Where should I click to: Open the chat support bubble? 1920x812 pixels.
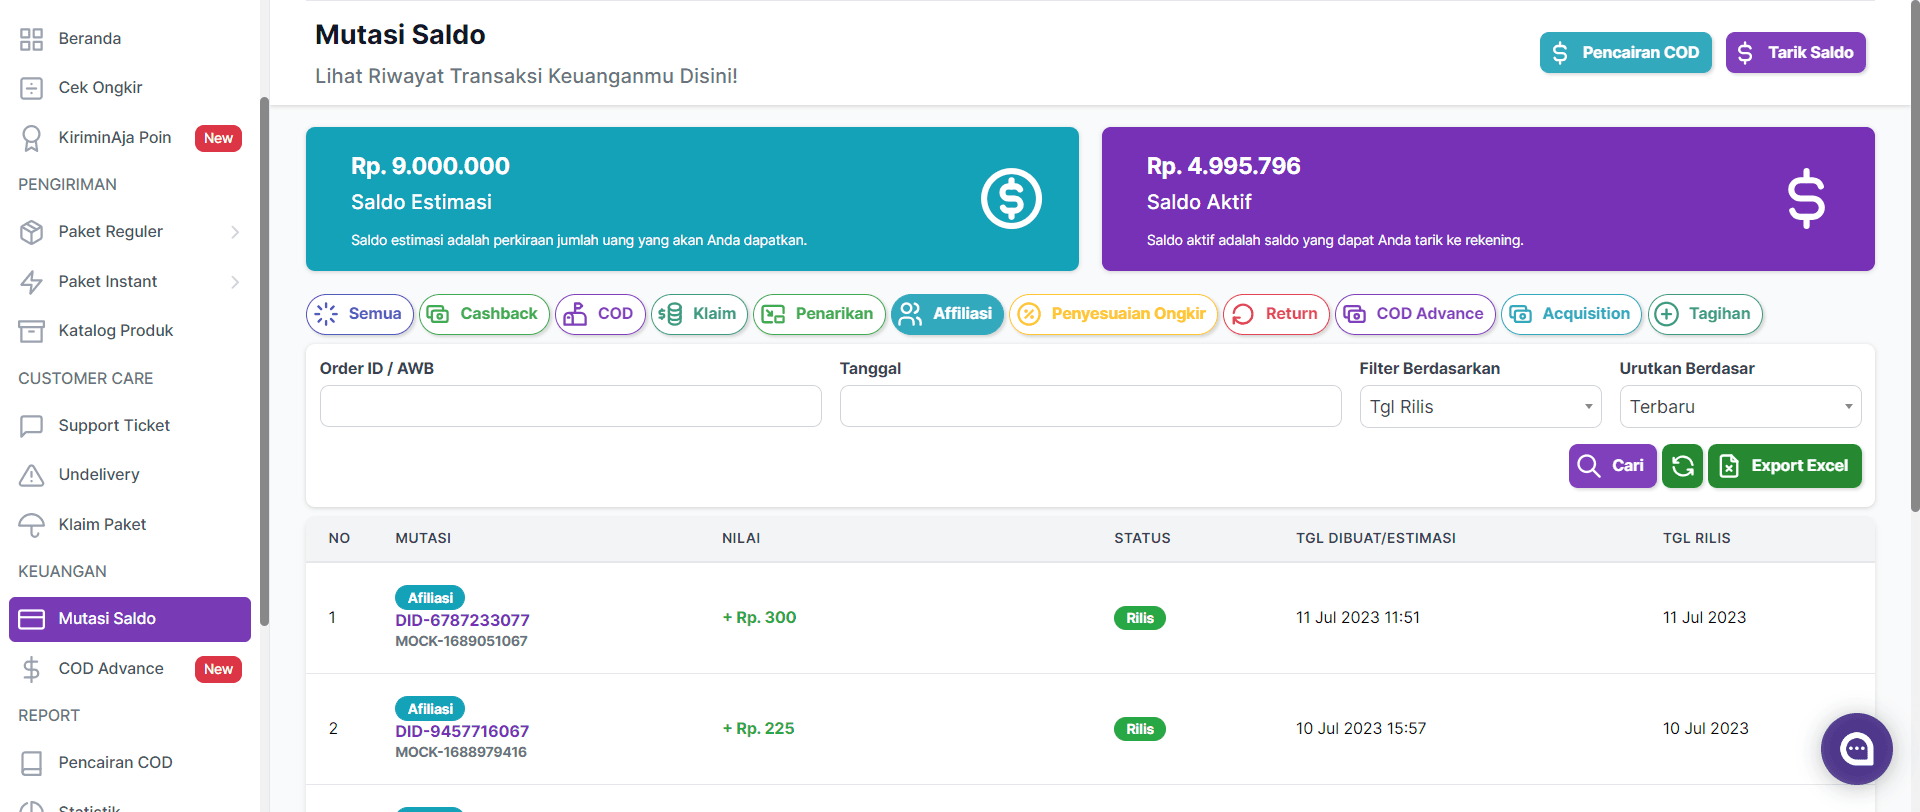click(1856, 749)
